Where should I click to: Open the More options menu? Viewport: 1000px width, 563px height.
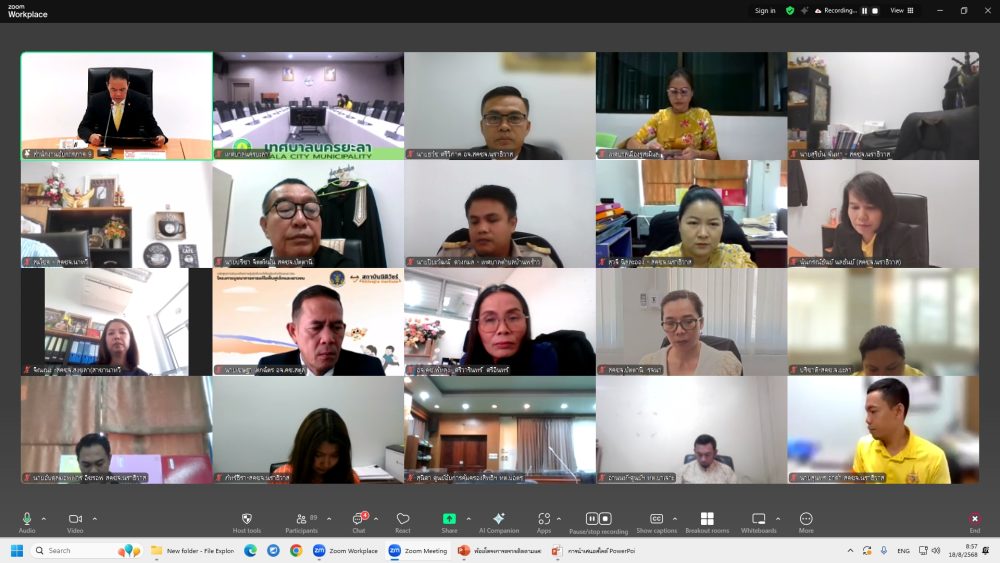point(806,519)
